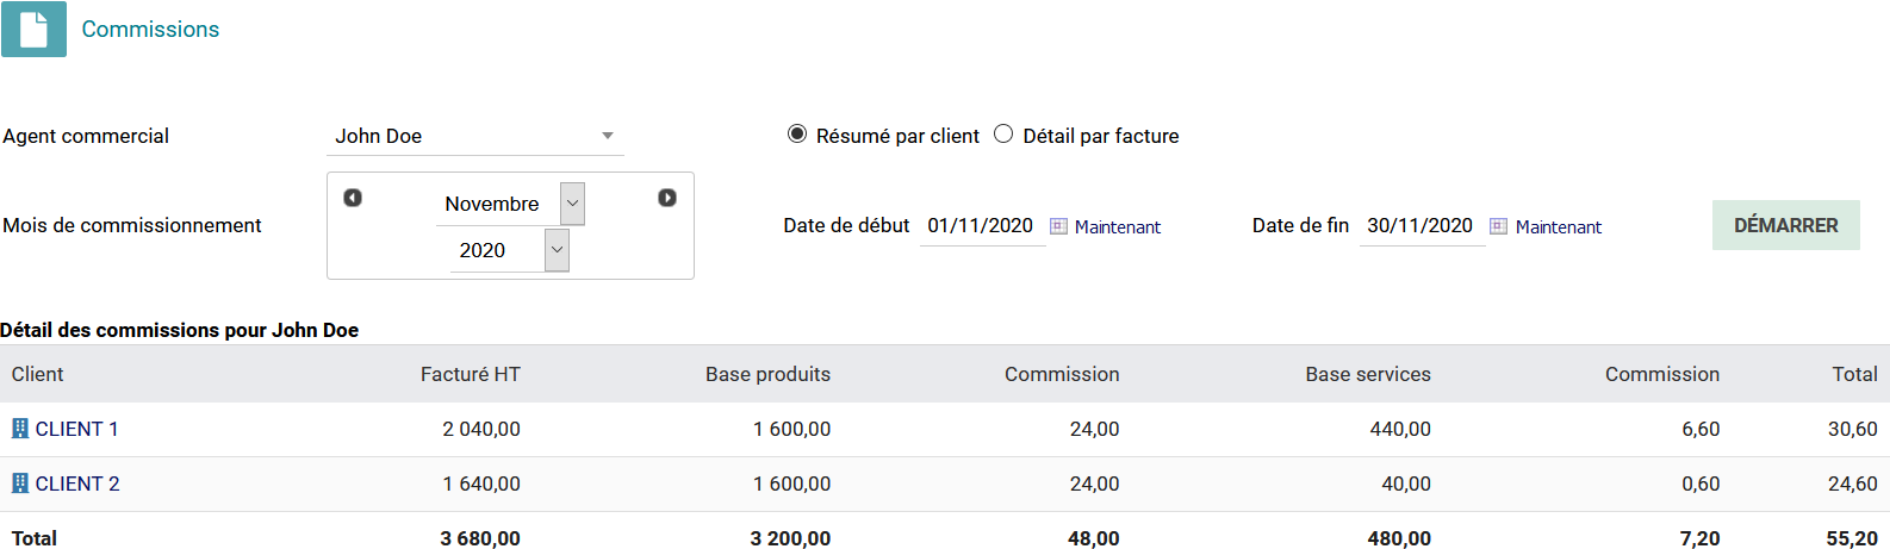
Task: Go to previous month arrow icon
Action: coord(352,198)
